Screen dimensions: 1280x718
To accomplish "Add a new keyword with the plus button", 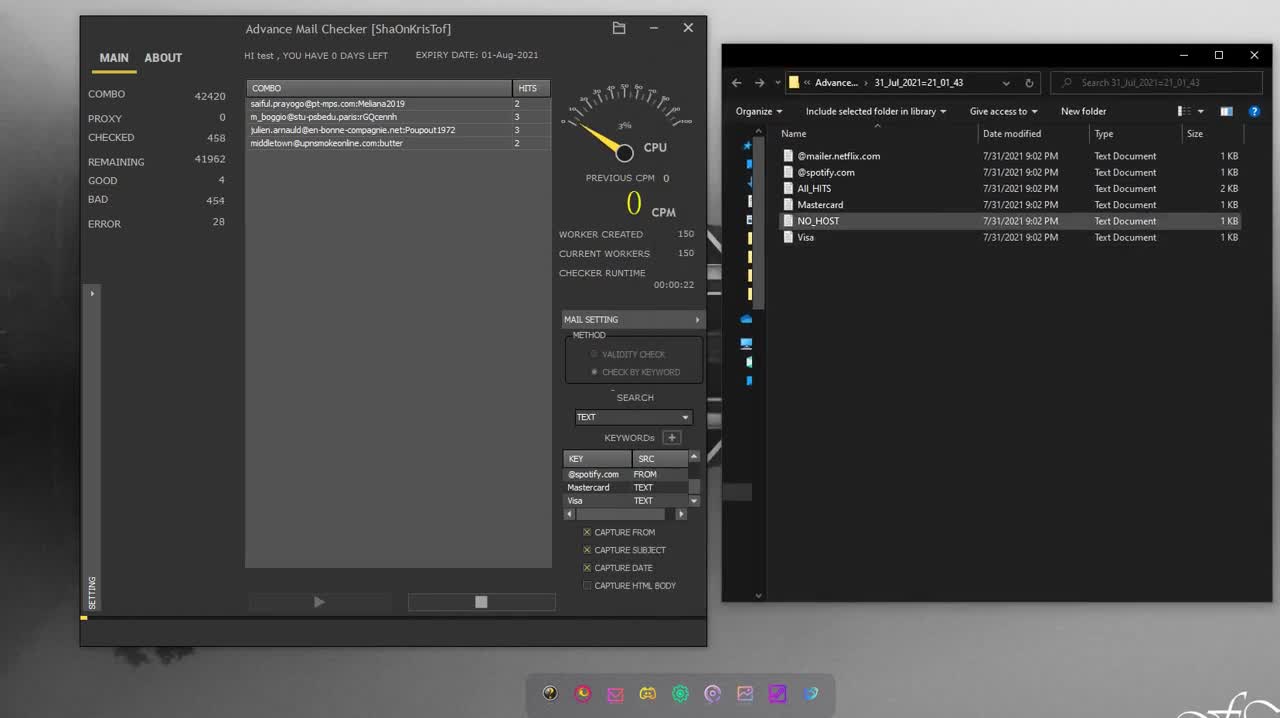I will click(x=671, y=437).
